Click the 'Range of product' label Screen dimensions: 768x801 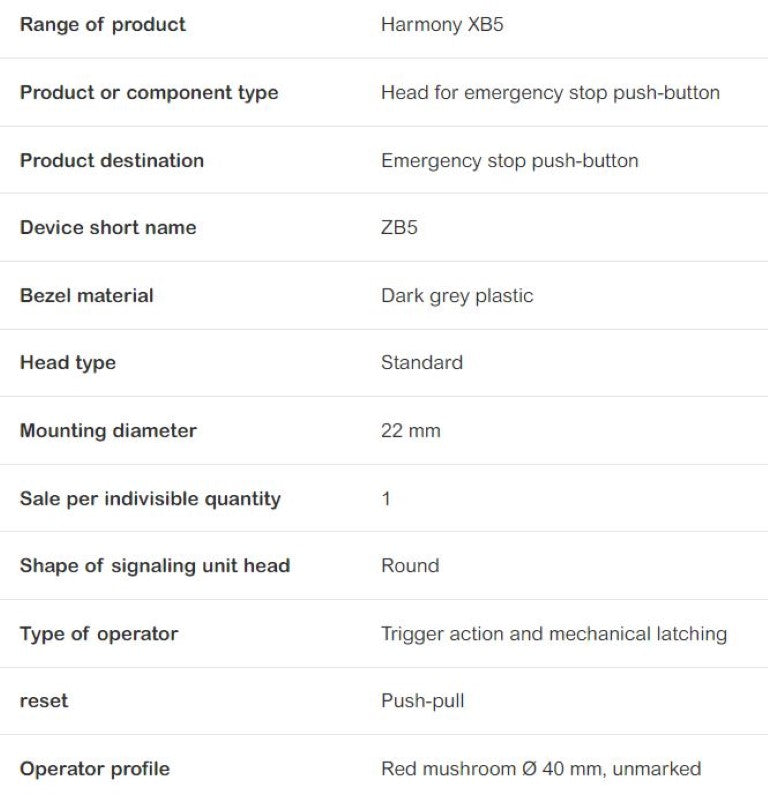102,25
